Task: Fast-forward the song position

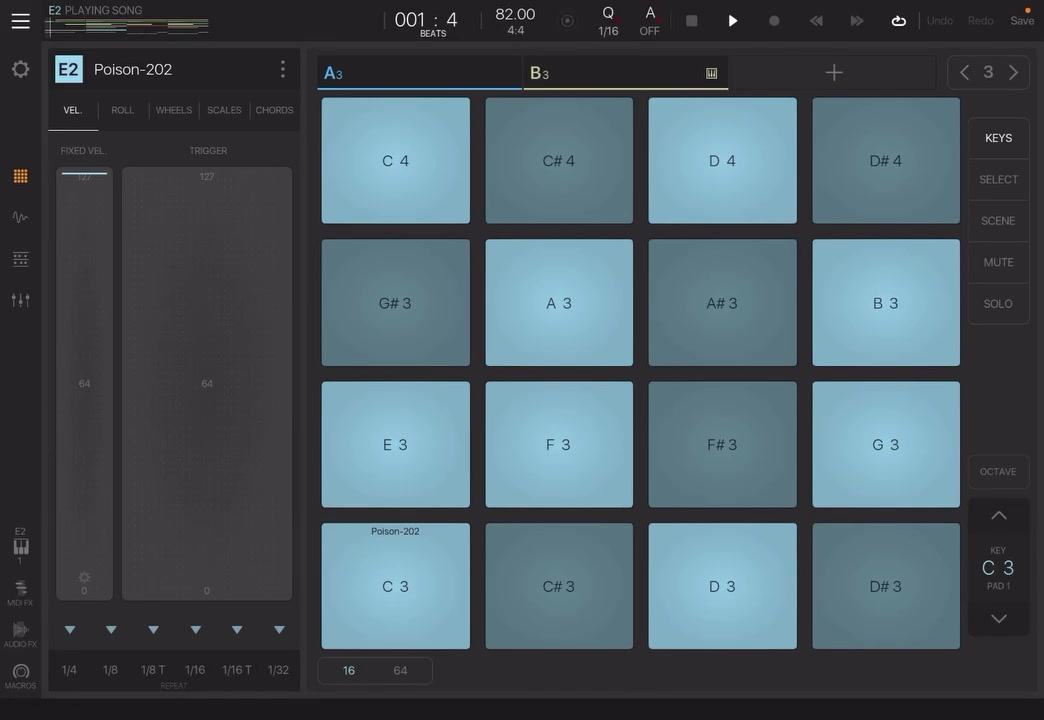Action: [x=857, y=21]
